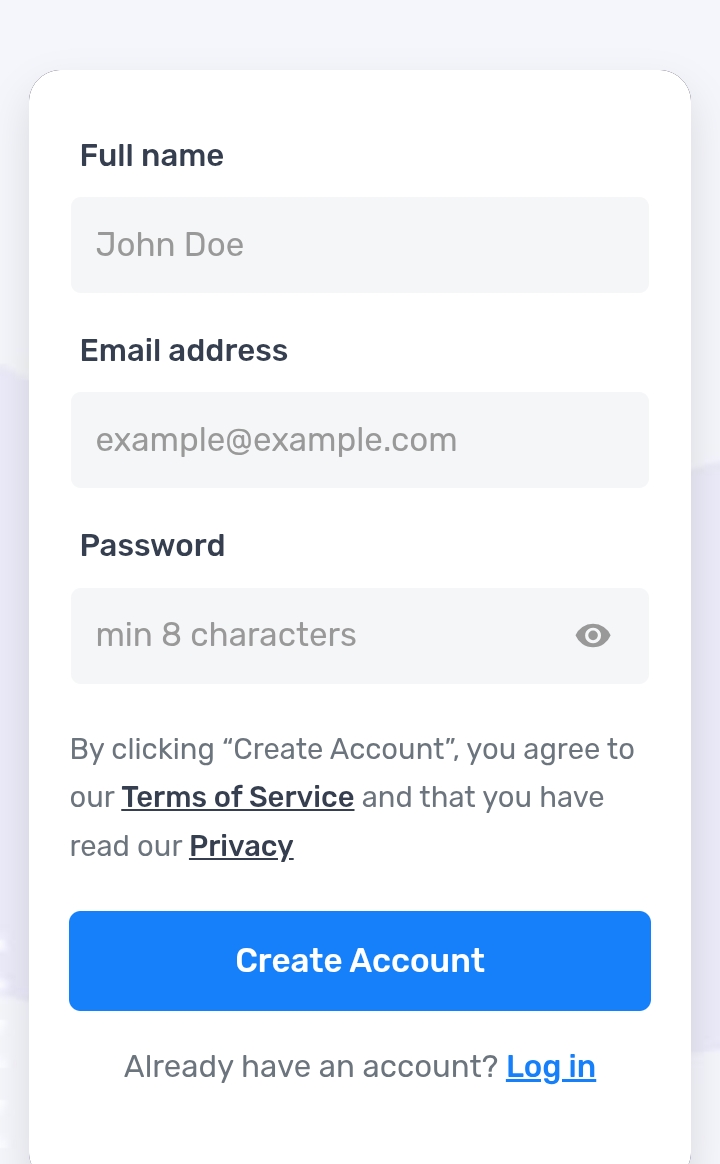Click the "Already have an account?" text
The width and height of the screenshot is (720, 1164).
click(310, 1067)
